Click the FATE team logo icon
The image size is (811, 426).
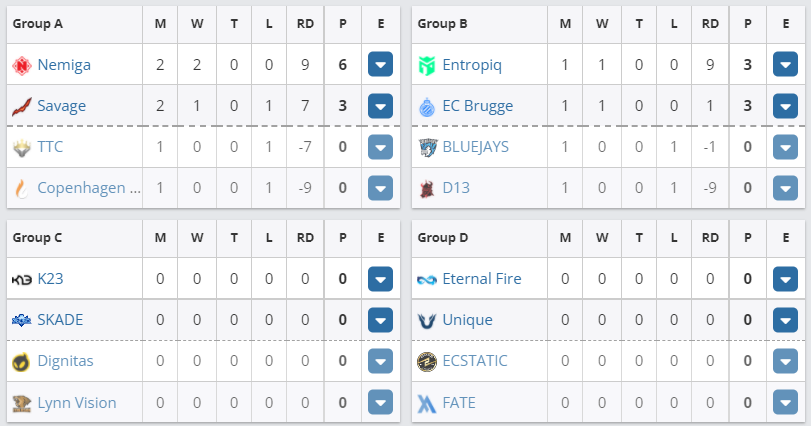tap(428, 404)
